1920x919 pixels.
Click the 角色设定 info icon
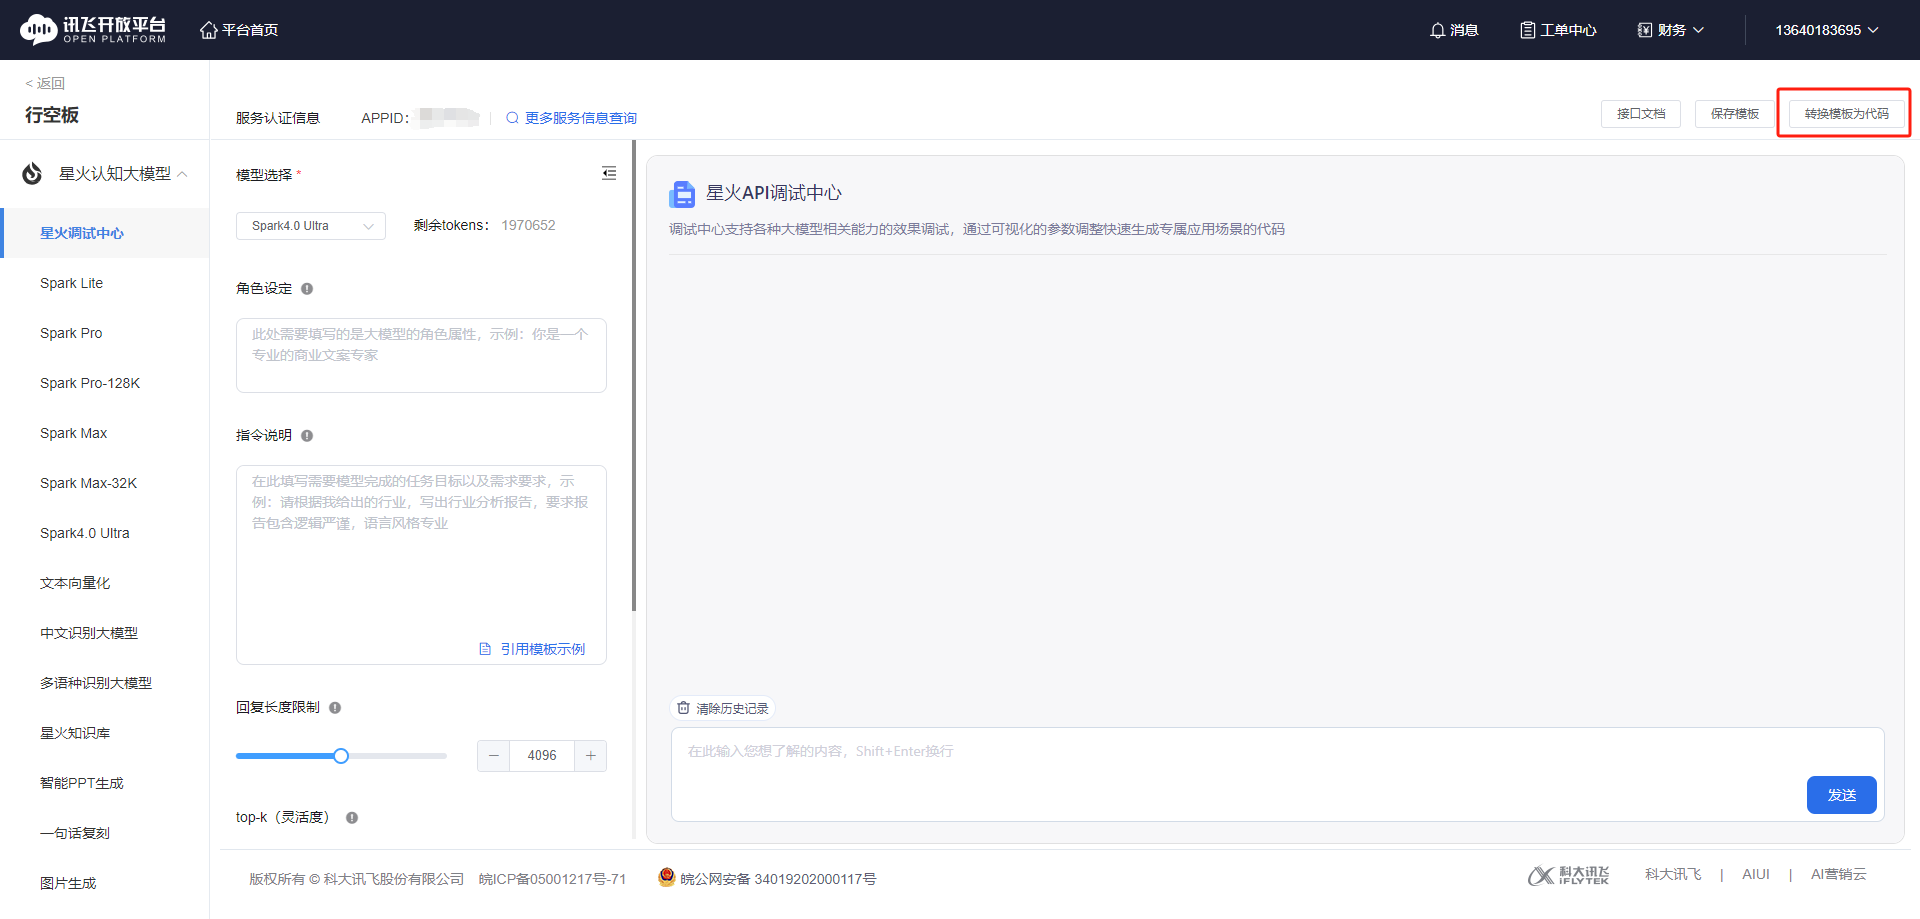pos(307,289)
